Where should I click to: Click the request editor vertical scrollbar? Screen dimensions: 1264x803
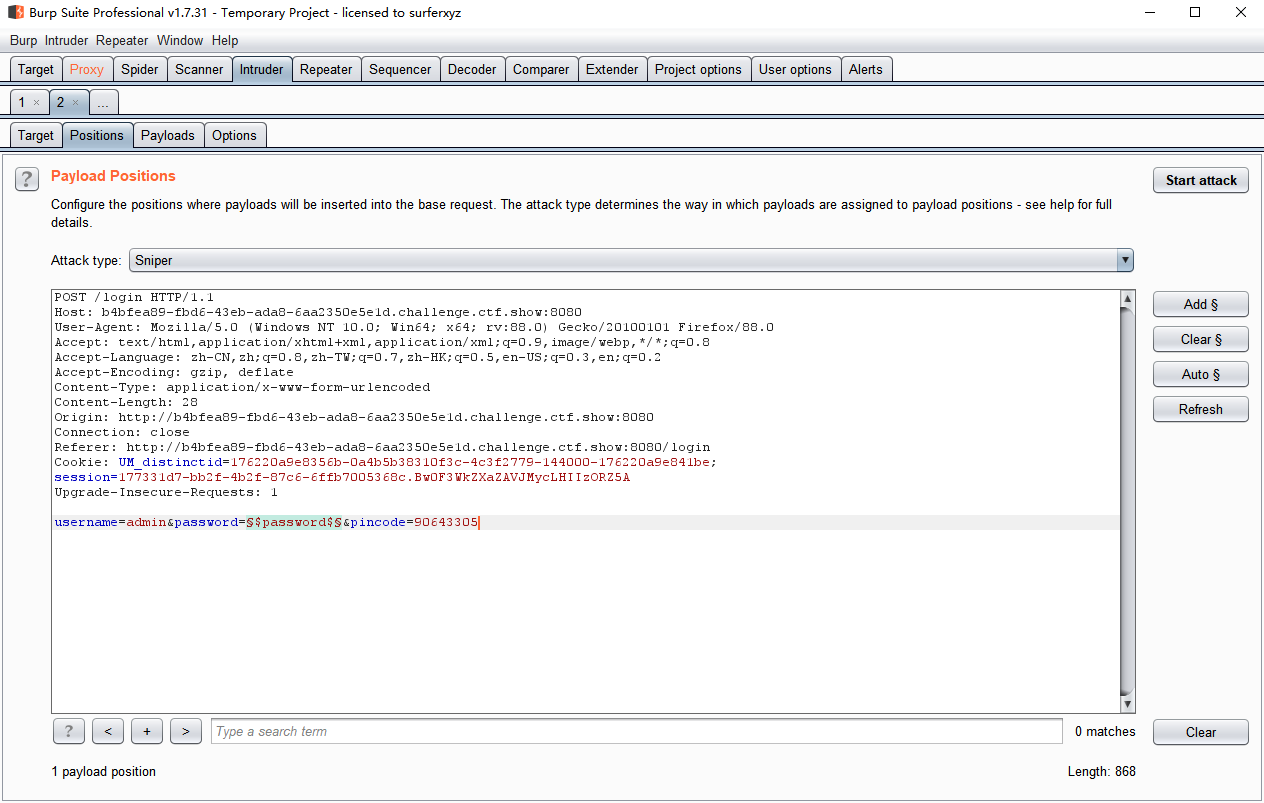tap(1128, 502)
